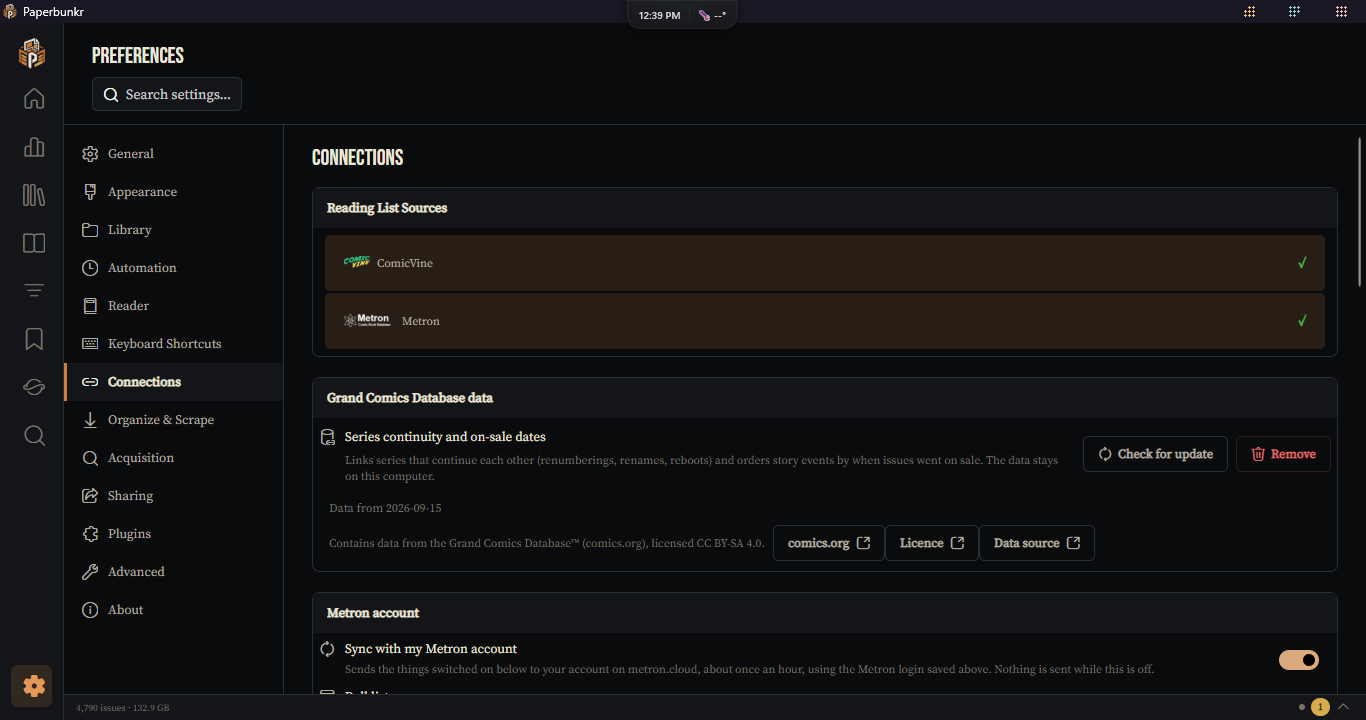Click the orange settings gear in the rail
This screenshot has height=720, width=1366.
[x=33, y=686]
